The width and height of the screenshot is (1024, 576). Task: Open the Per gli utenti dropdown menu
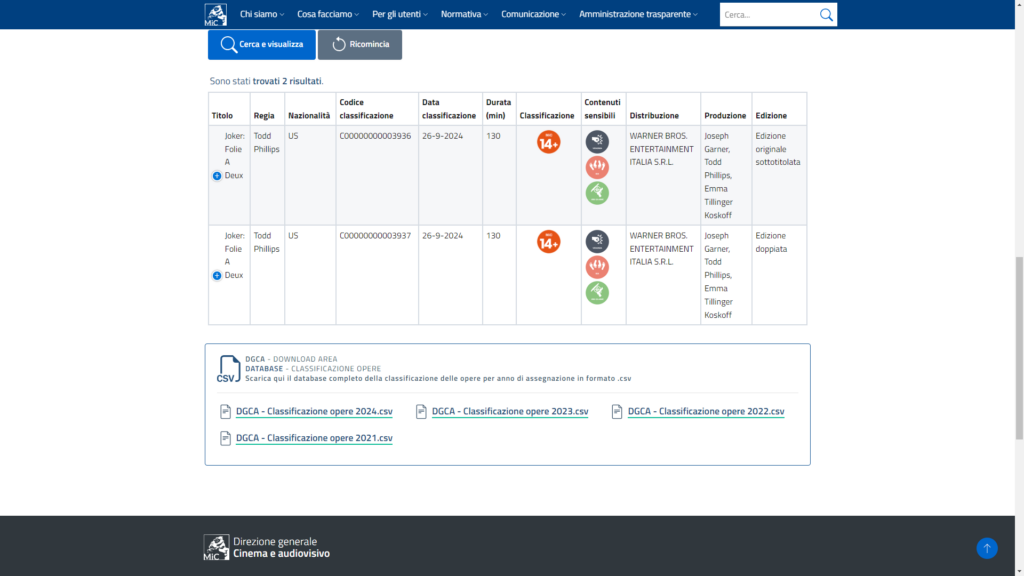pyautogui.click(x=400, y=14)
